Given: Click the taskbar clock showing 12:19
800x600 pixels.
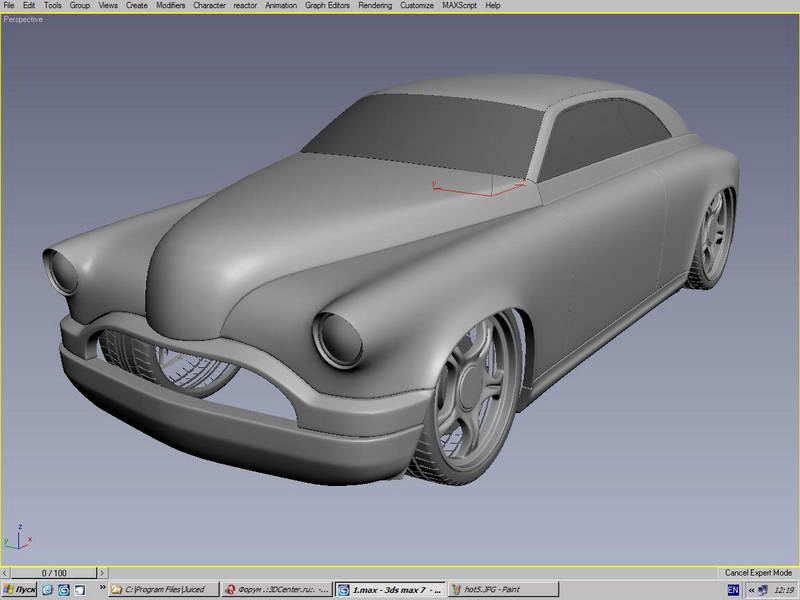Looking at the screenshot, I should tap(784, 590).
